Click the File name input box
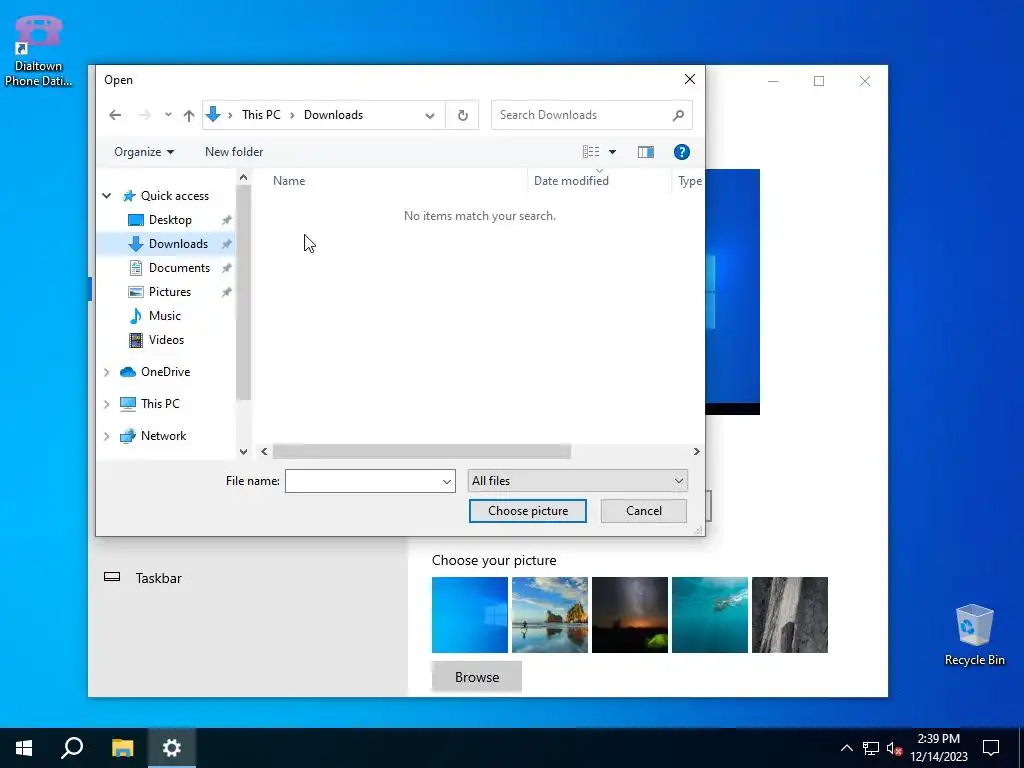The image size is (1024, 768). 362,481
